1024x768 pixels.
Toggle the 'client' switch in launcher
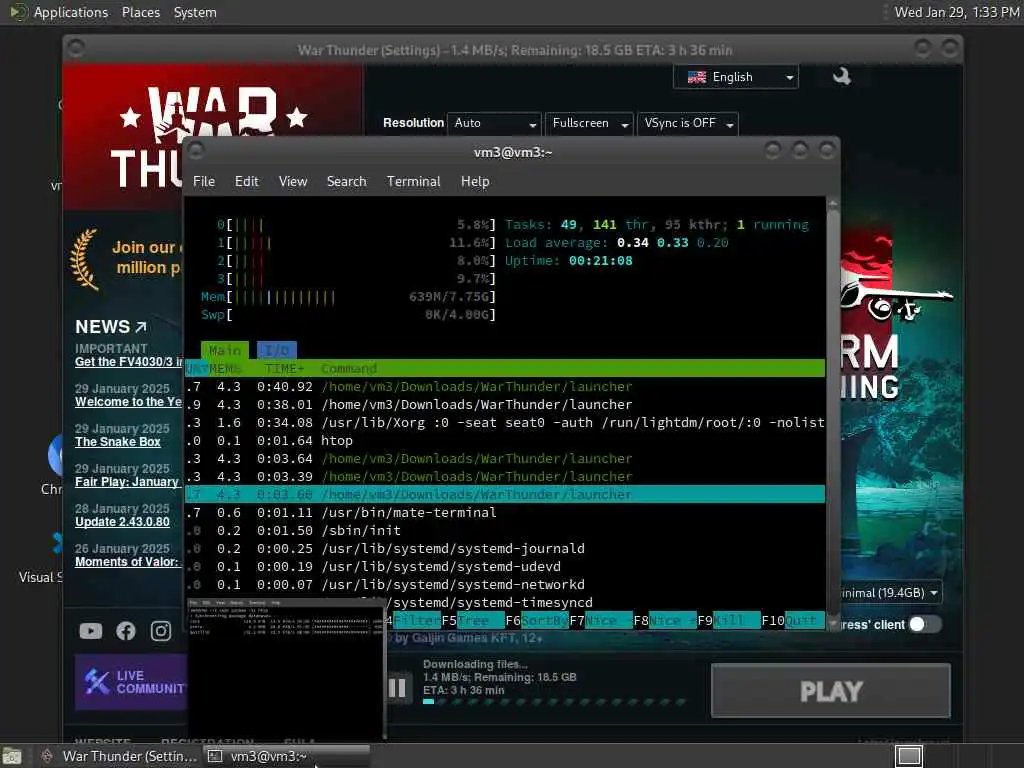(925, 624)
